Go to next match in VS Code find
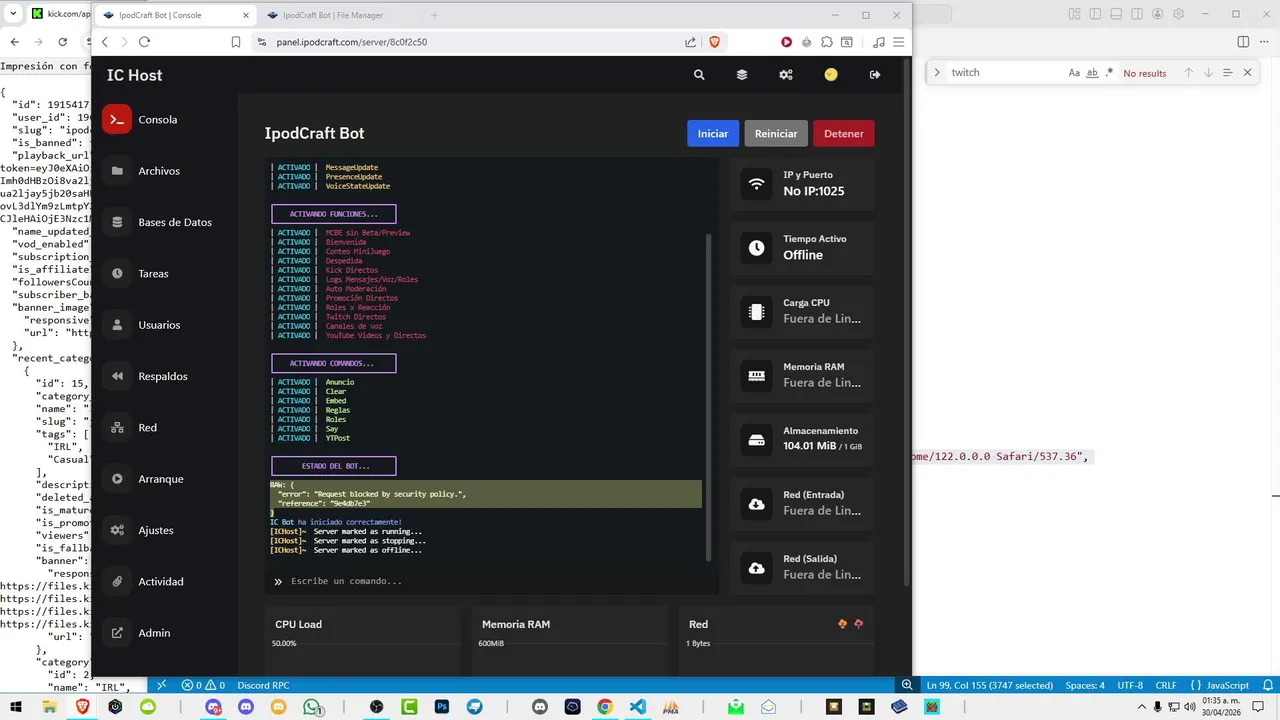Screen dimensions: 1280x720 tap(1208, 73)
